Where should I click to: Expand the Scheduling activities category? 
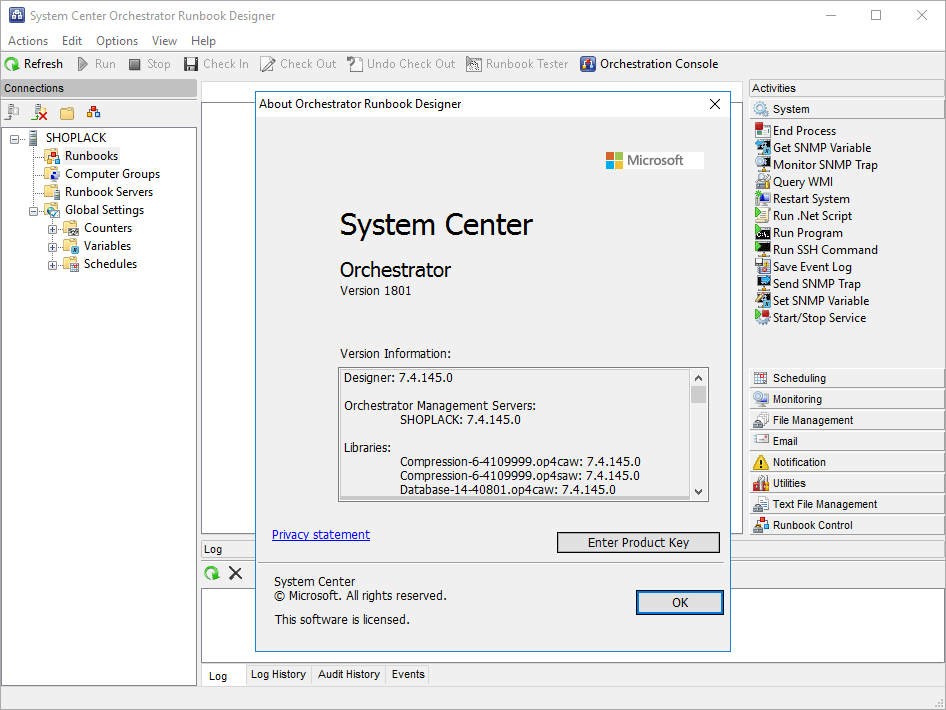[x=846, y=378]
